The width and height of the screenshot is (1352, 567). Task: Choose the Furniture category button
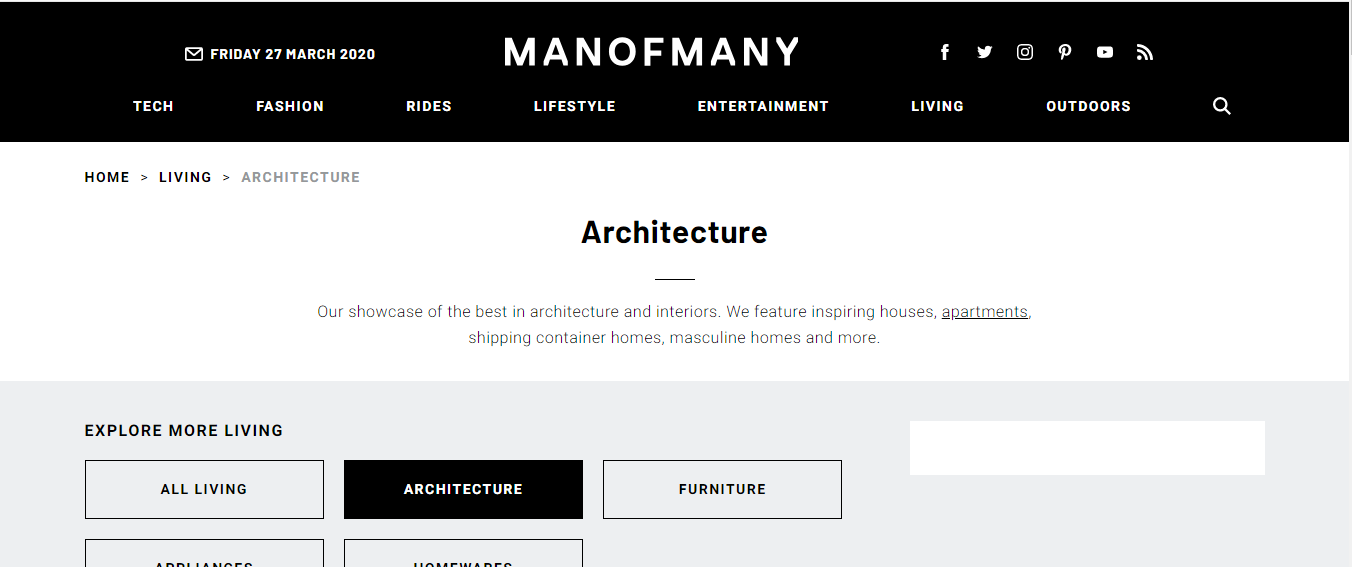(722, 489)
